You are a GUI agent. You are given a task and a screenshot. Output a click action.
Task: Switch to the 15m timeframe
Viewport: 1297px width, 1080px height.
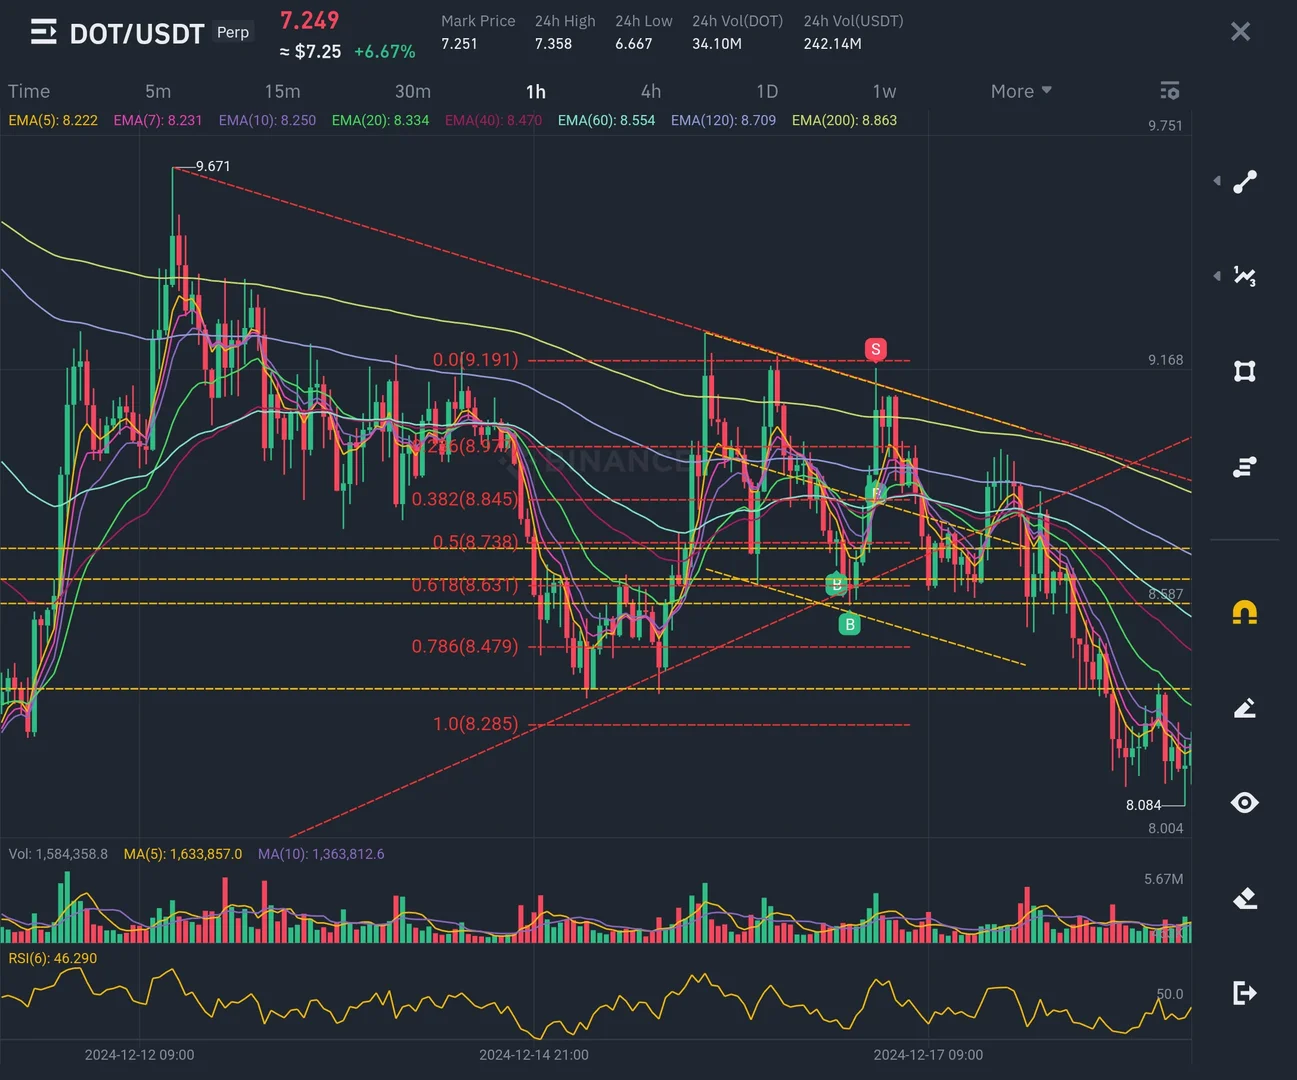coord(282,91)
